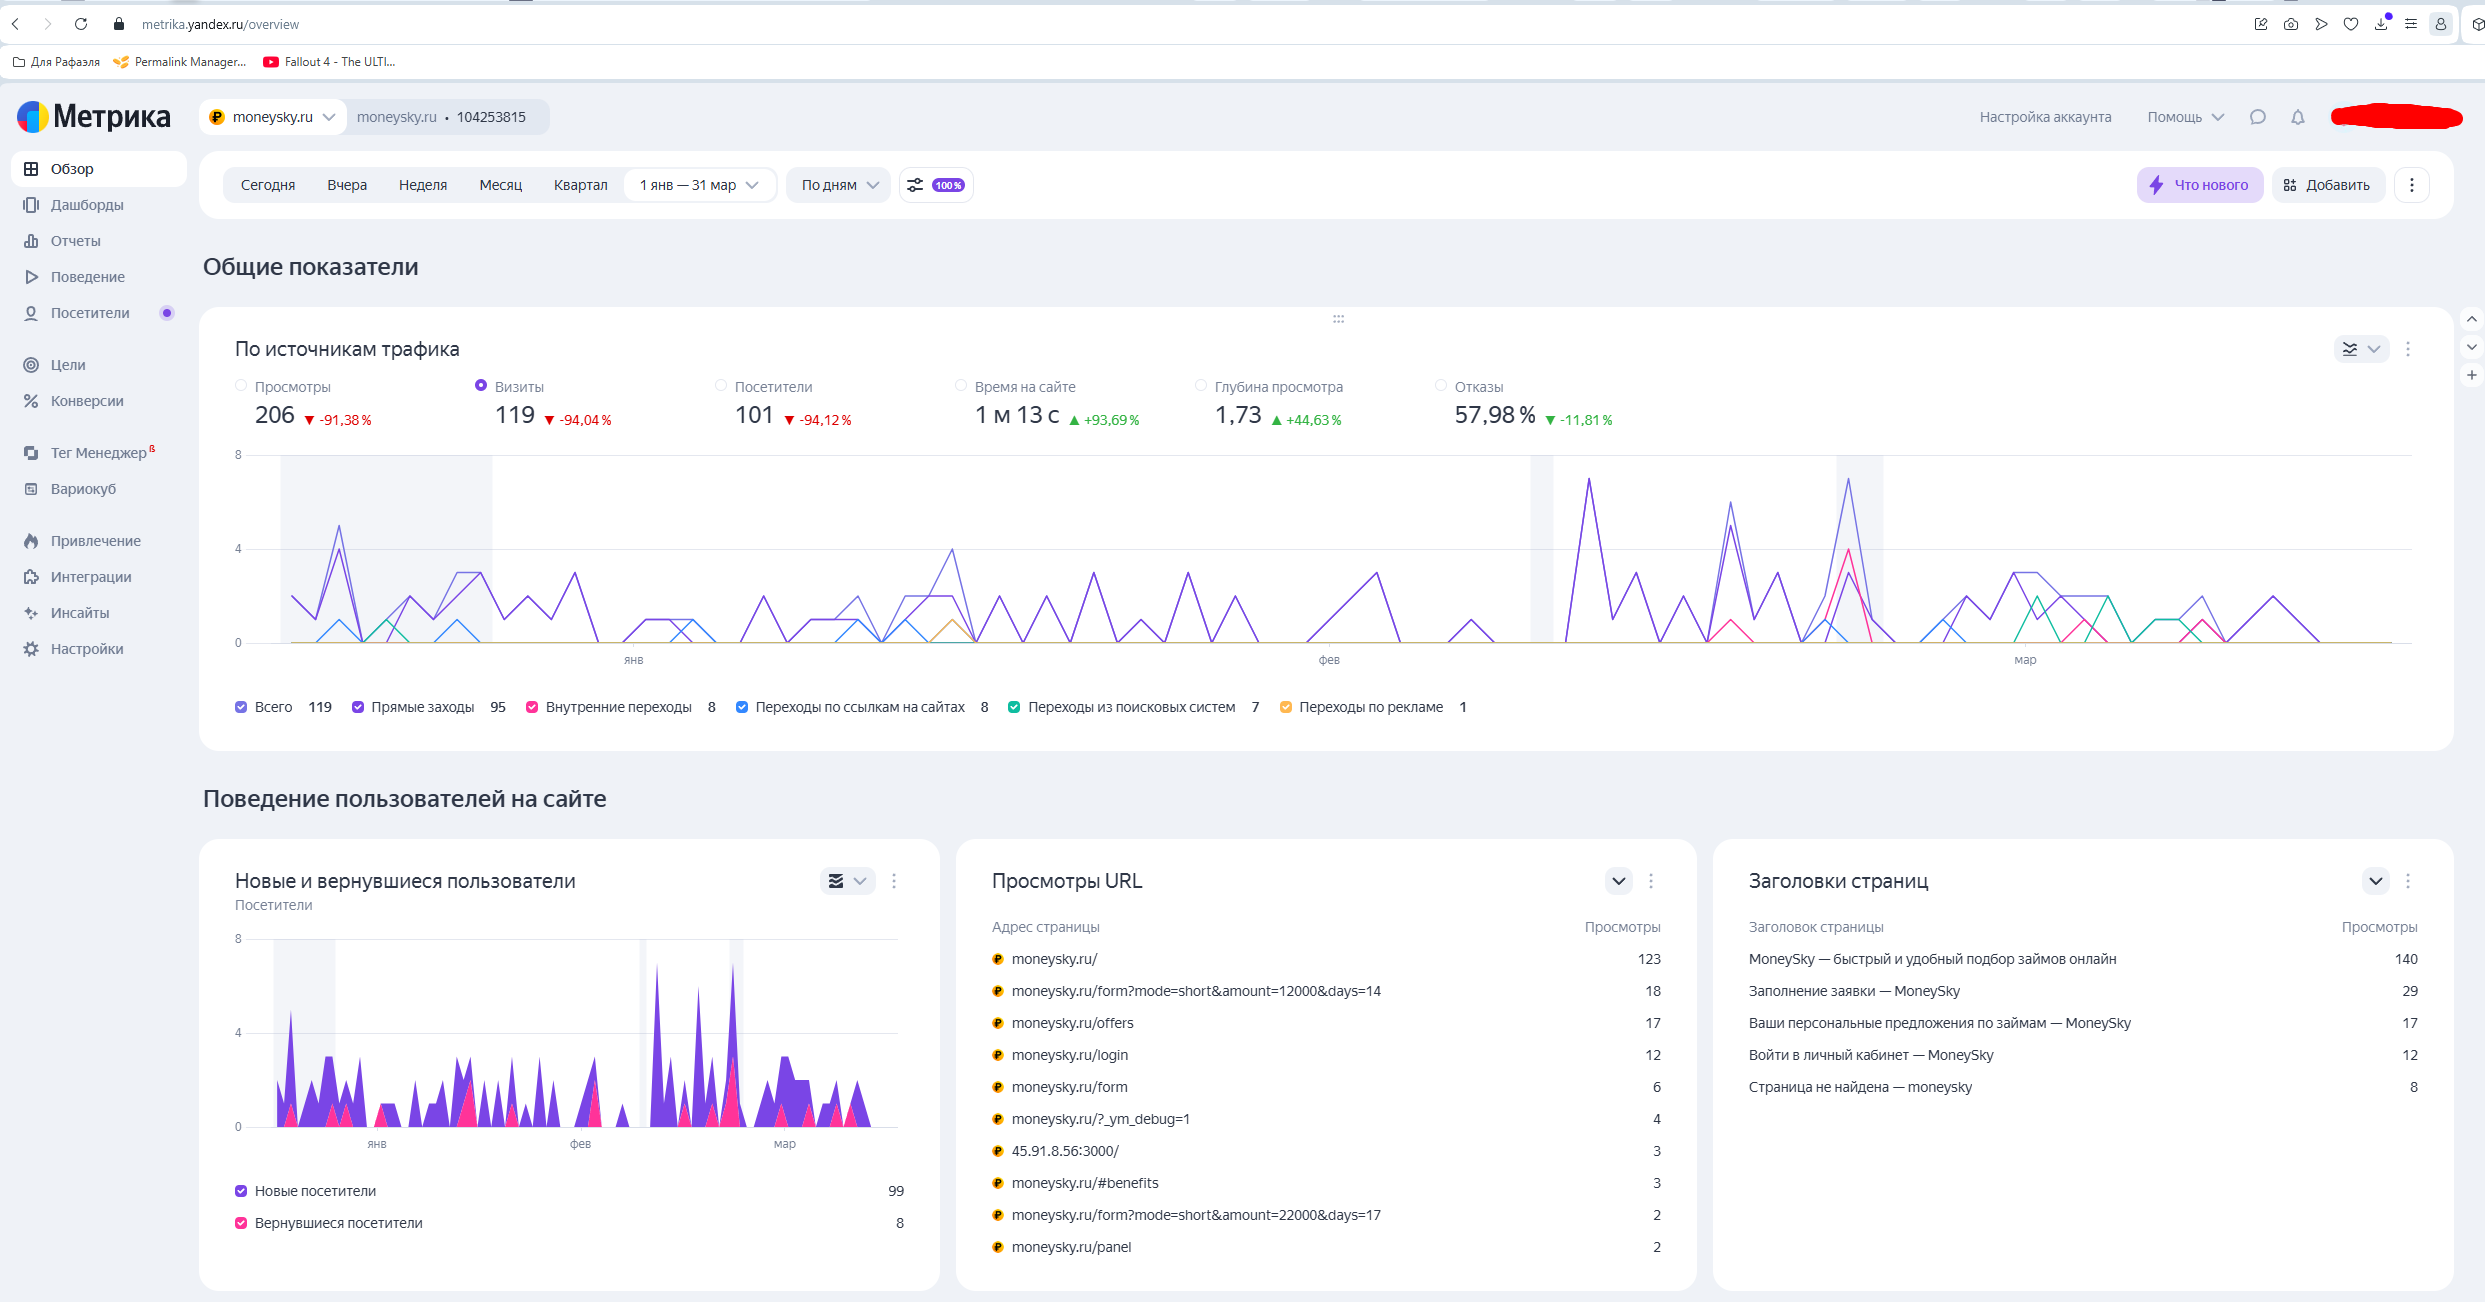Click the browser page reload icon
This screenshot has height=1302, width=2485.
(x=81, y=24)
